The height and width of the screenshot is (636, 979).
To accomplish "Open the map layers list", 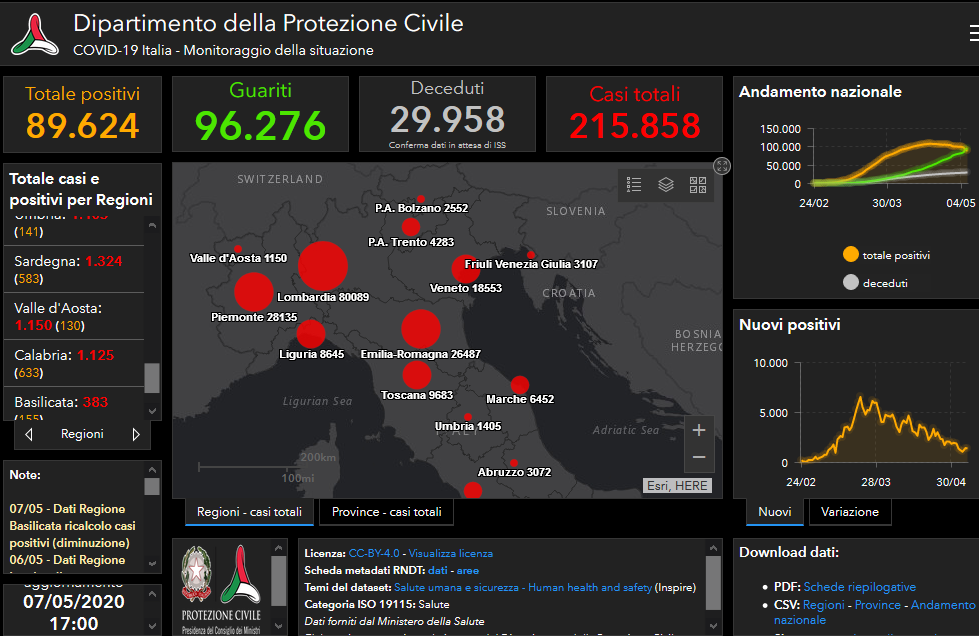I will [666, 185].
